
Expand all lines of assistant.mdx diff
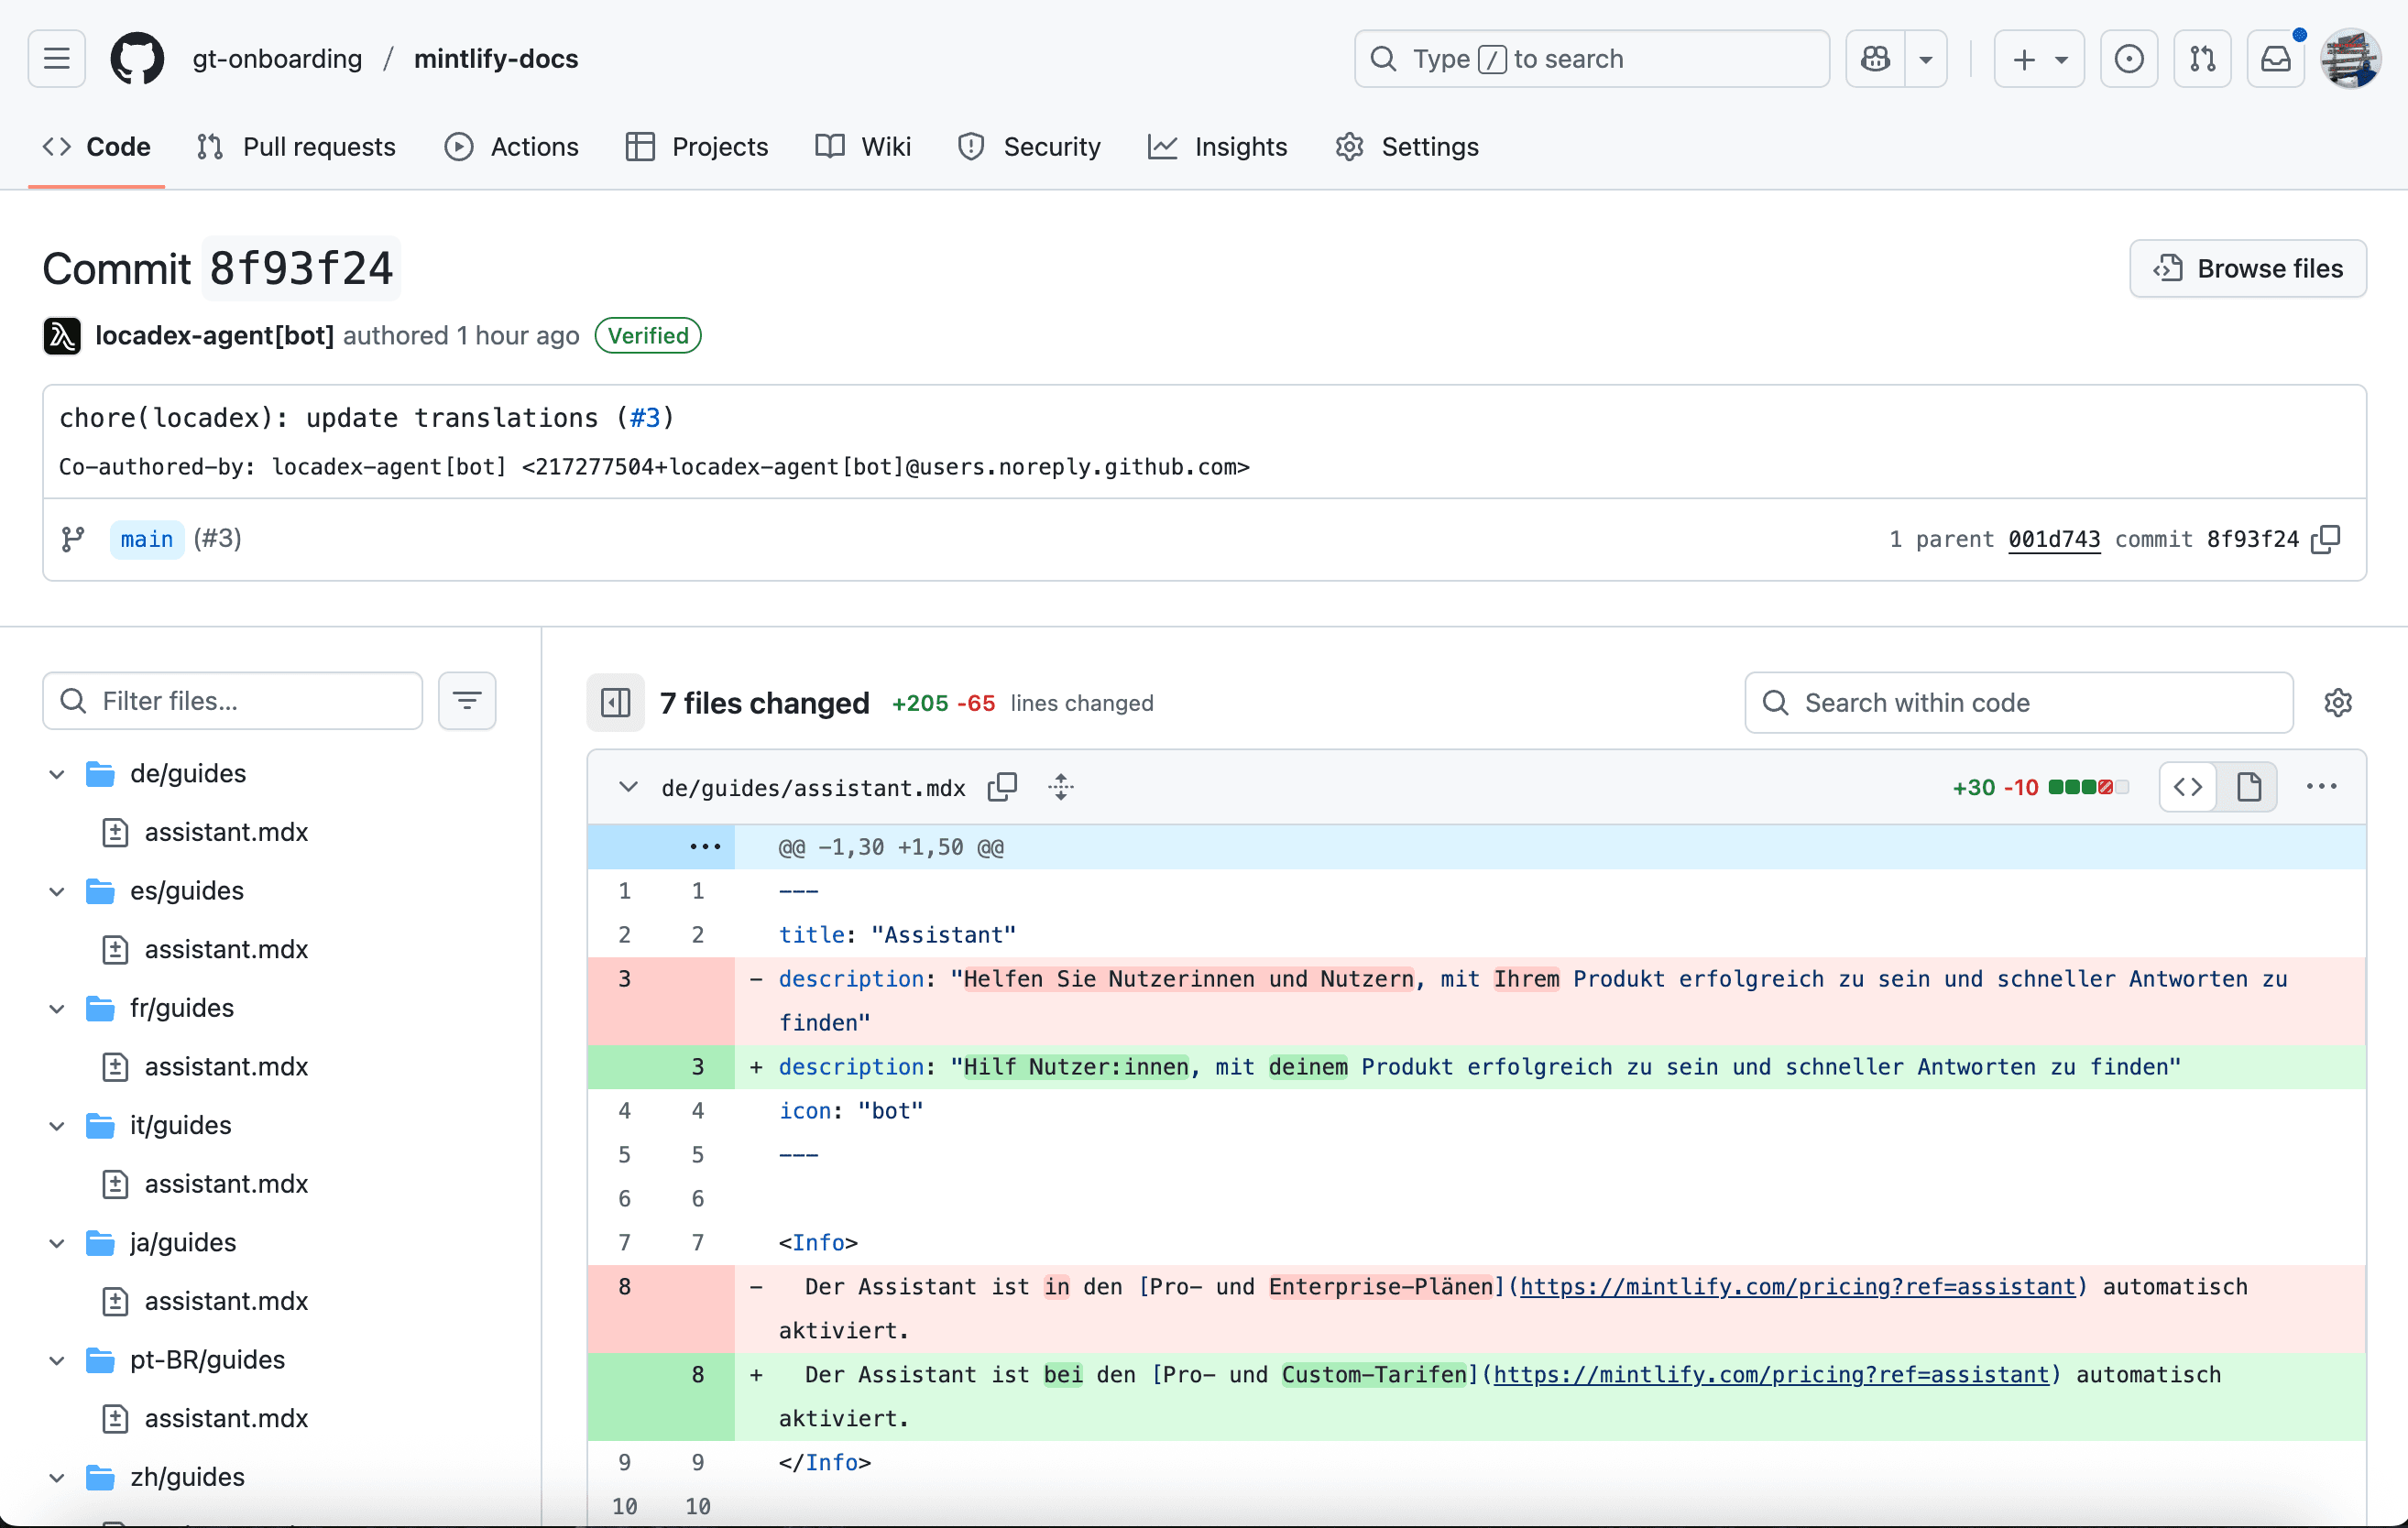click(1061, 787)
